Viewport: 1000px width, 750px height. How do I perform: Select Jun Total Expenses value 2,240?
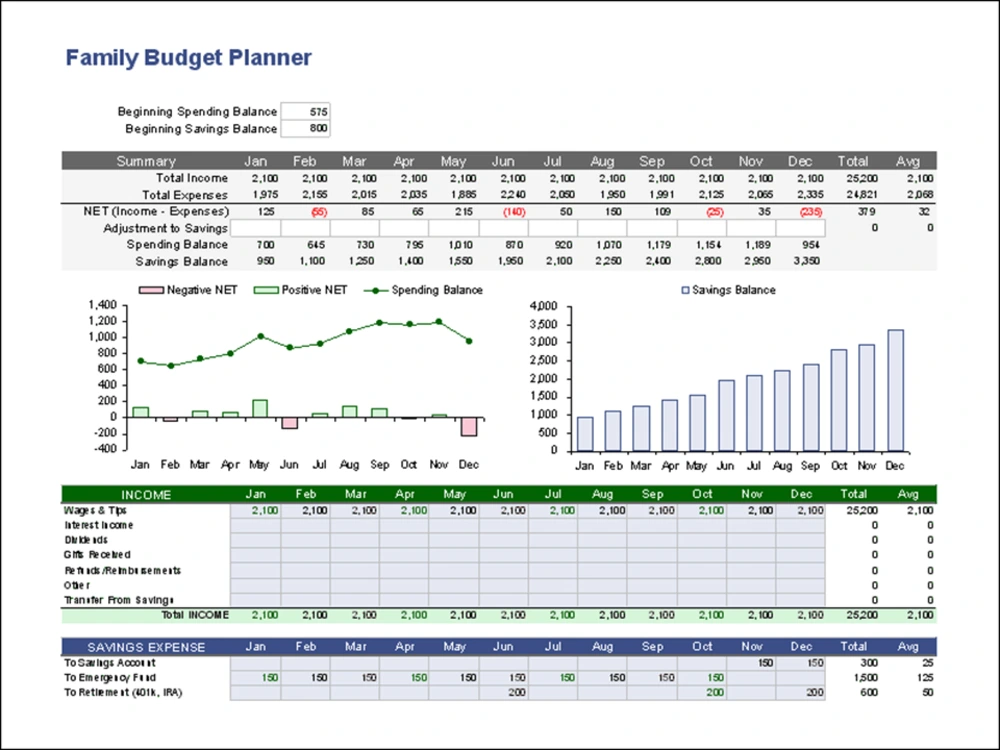(513, 195)
